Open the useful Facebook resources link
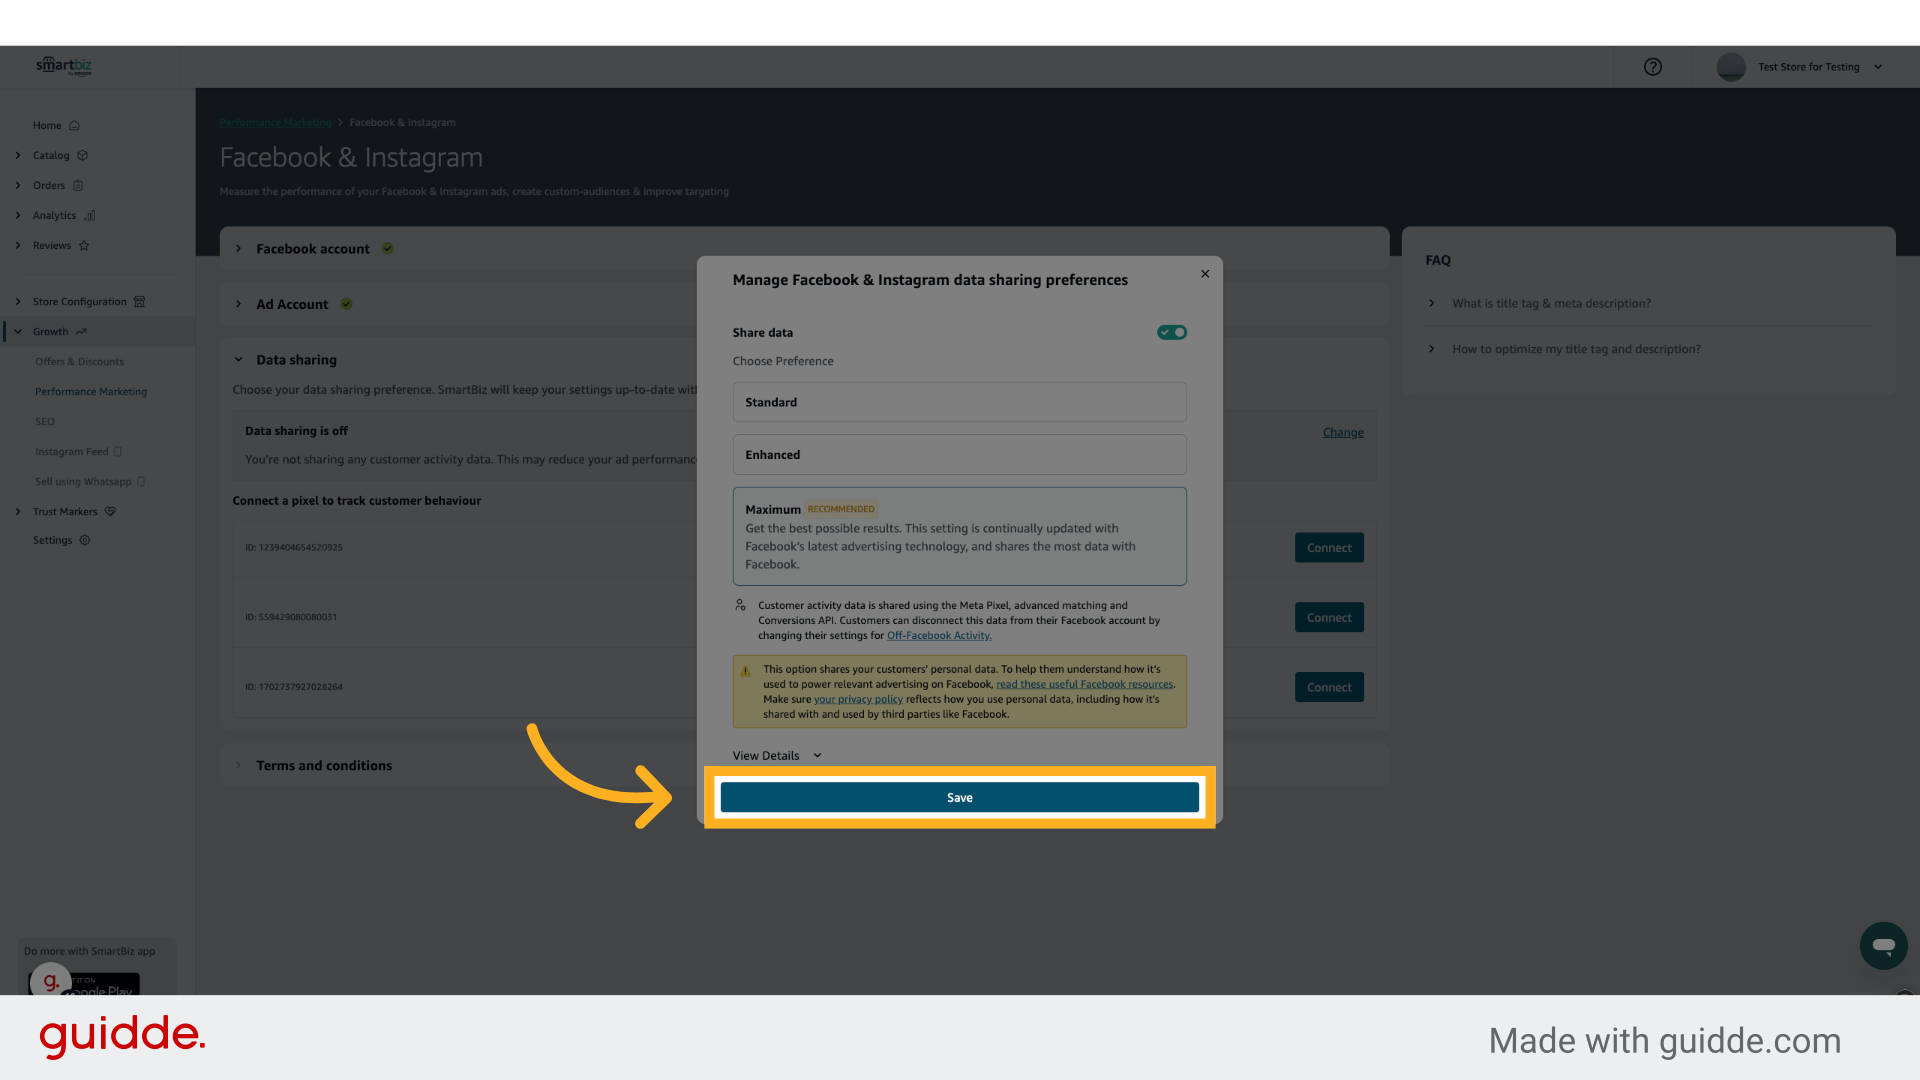 pos(1084,685)
